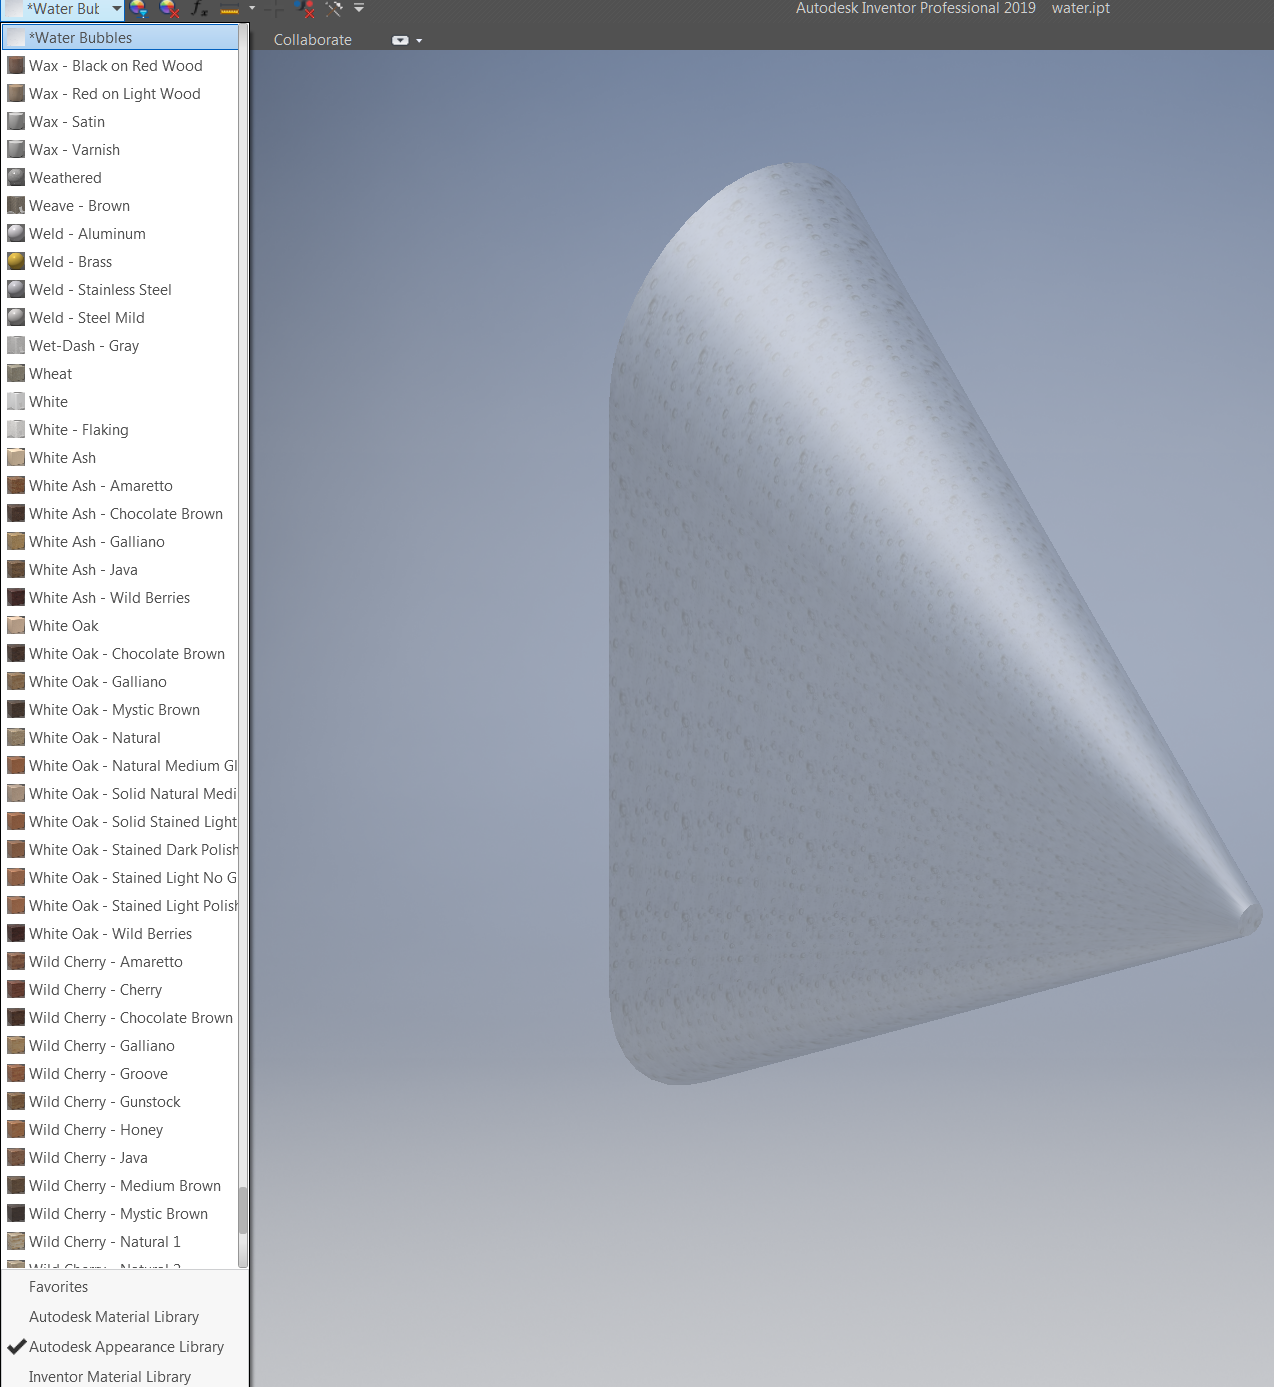
Task: Choose Wet-Dash - Gray appearance
Action: click(x=120, y=346)
